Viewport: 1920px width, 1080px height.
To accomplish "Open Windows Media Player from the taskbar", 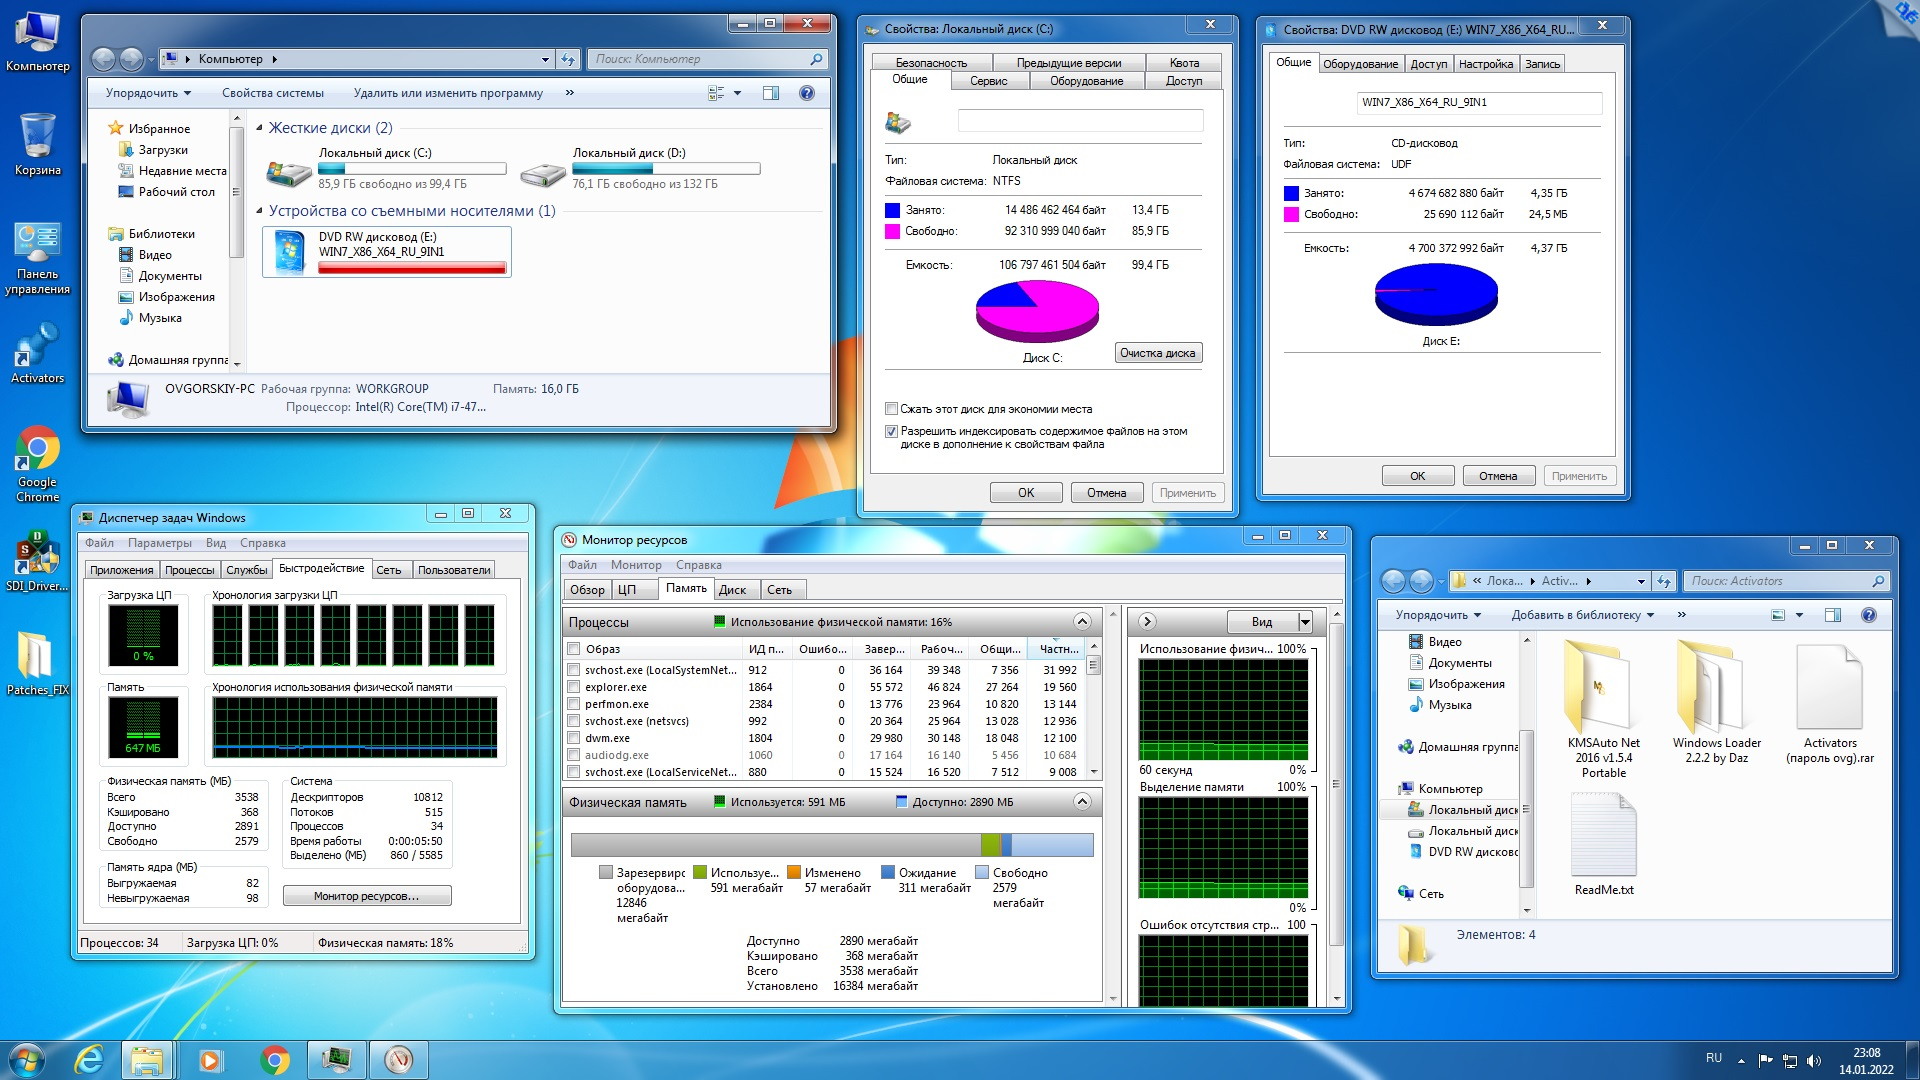I will point(210,1059).
